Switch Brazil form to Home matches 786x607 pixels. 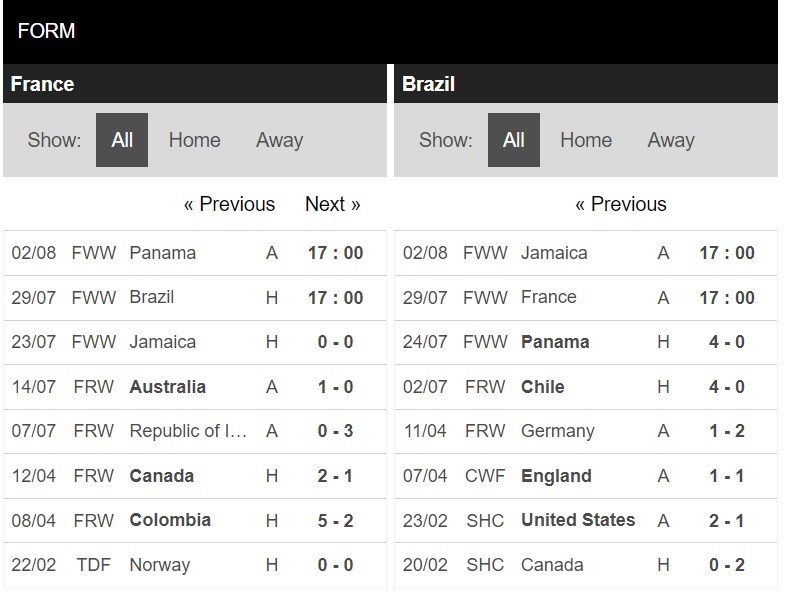(x=586, y=140)
